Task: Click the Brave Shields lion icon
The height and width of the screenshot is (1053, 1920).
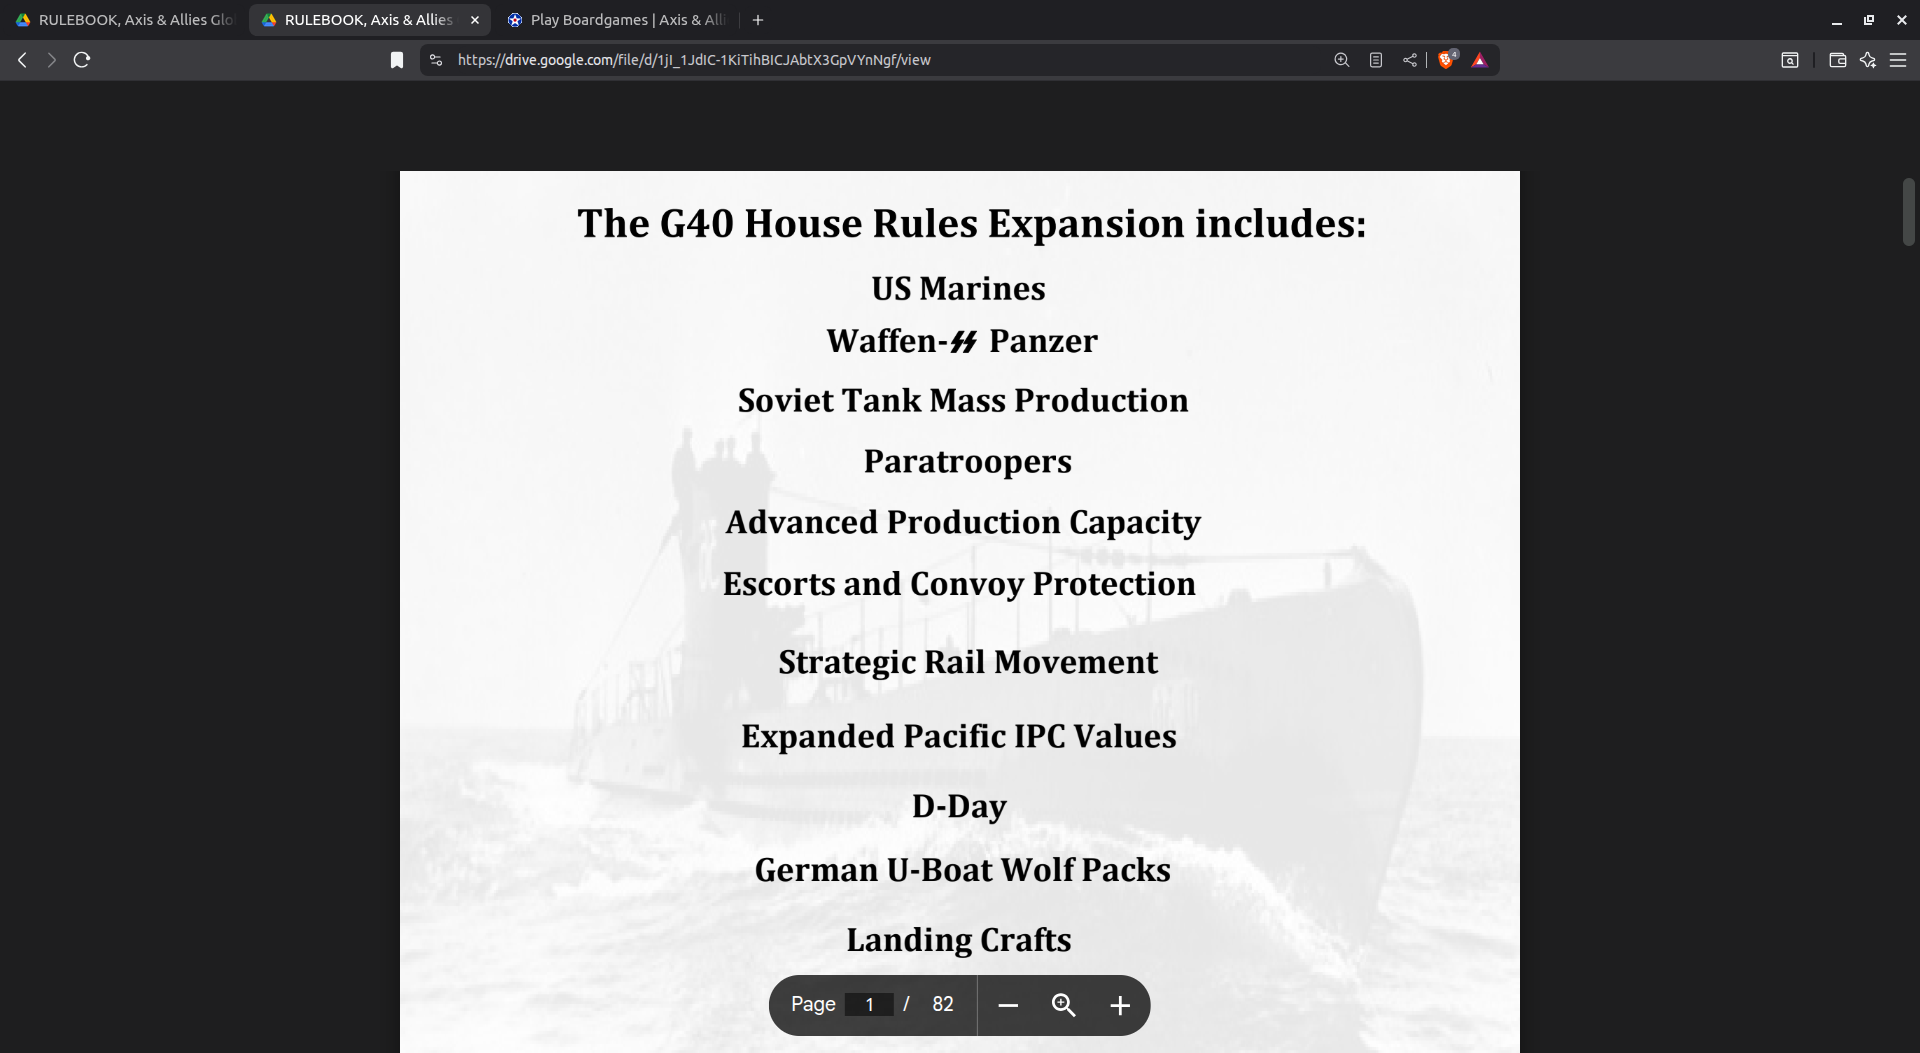Action: (1445, 60)
